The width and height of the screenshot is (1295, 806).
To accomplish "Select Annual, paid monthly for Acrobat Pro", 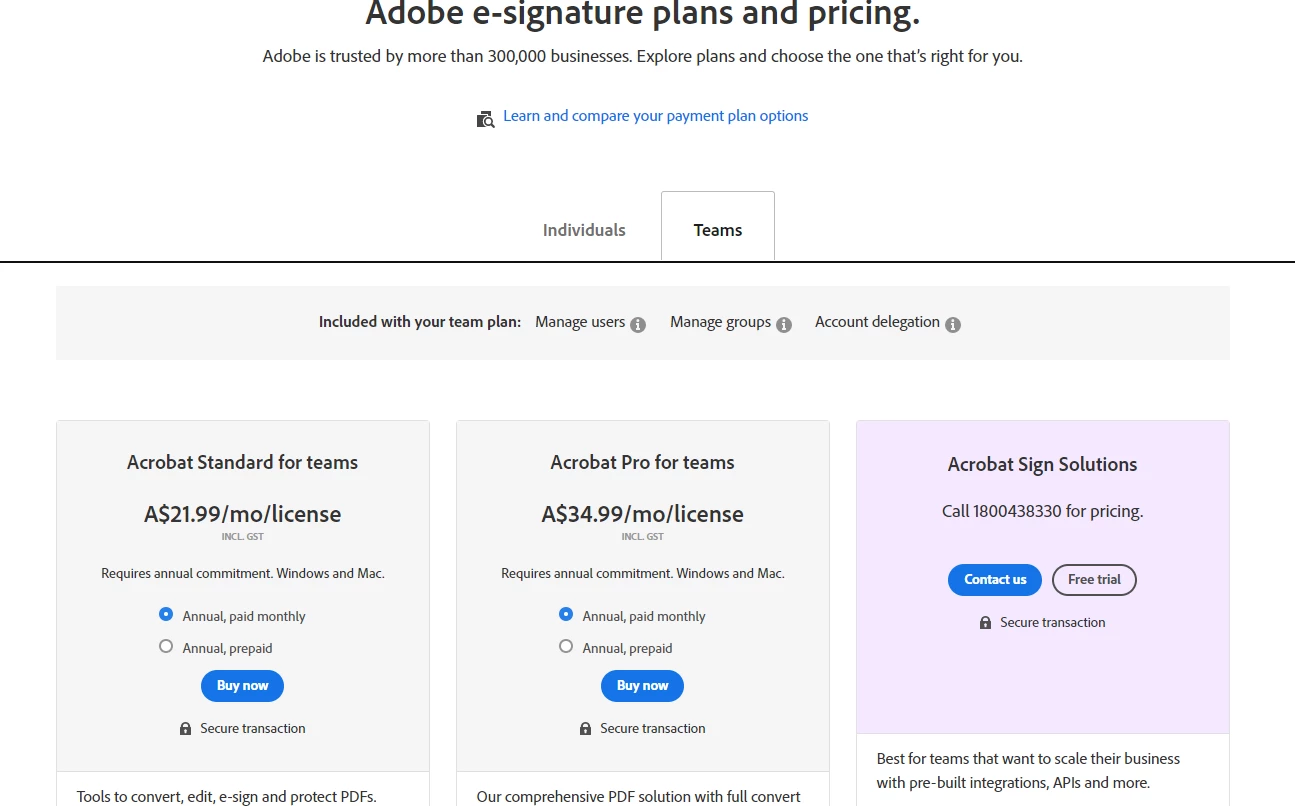I will pos(566,614).
